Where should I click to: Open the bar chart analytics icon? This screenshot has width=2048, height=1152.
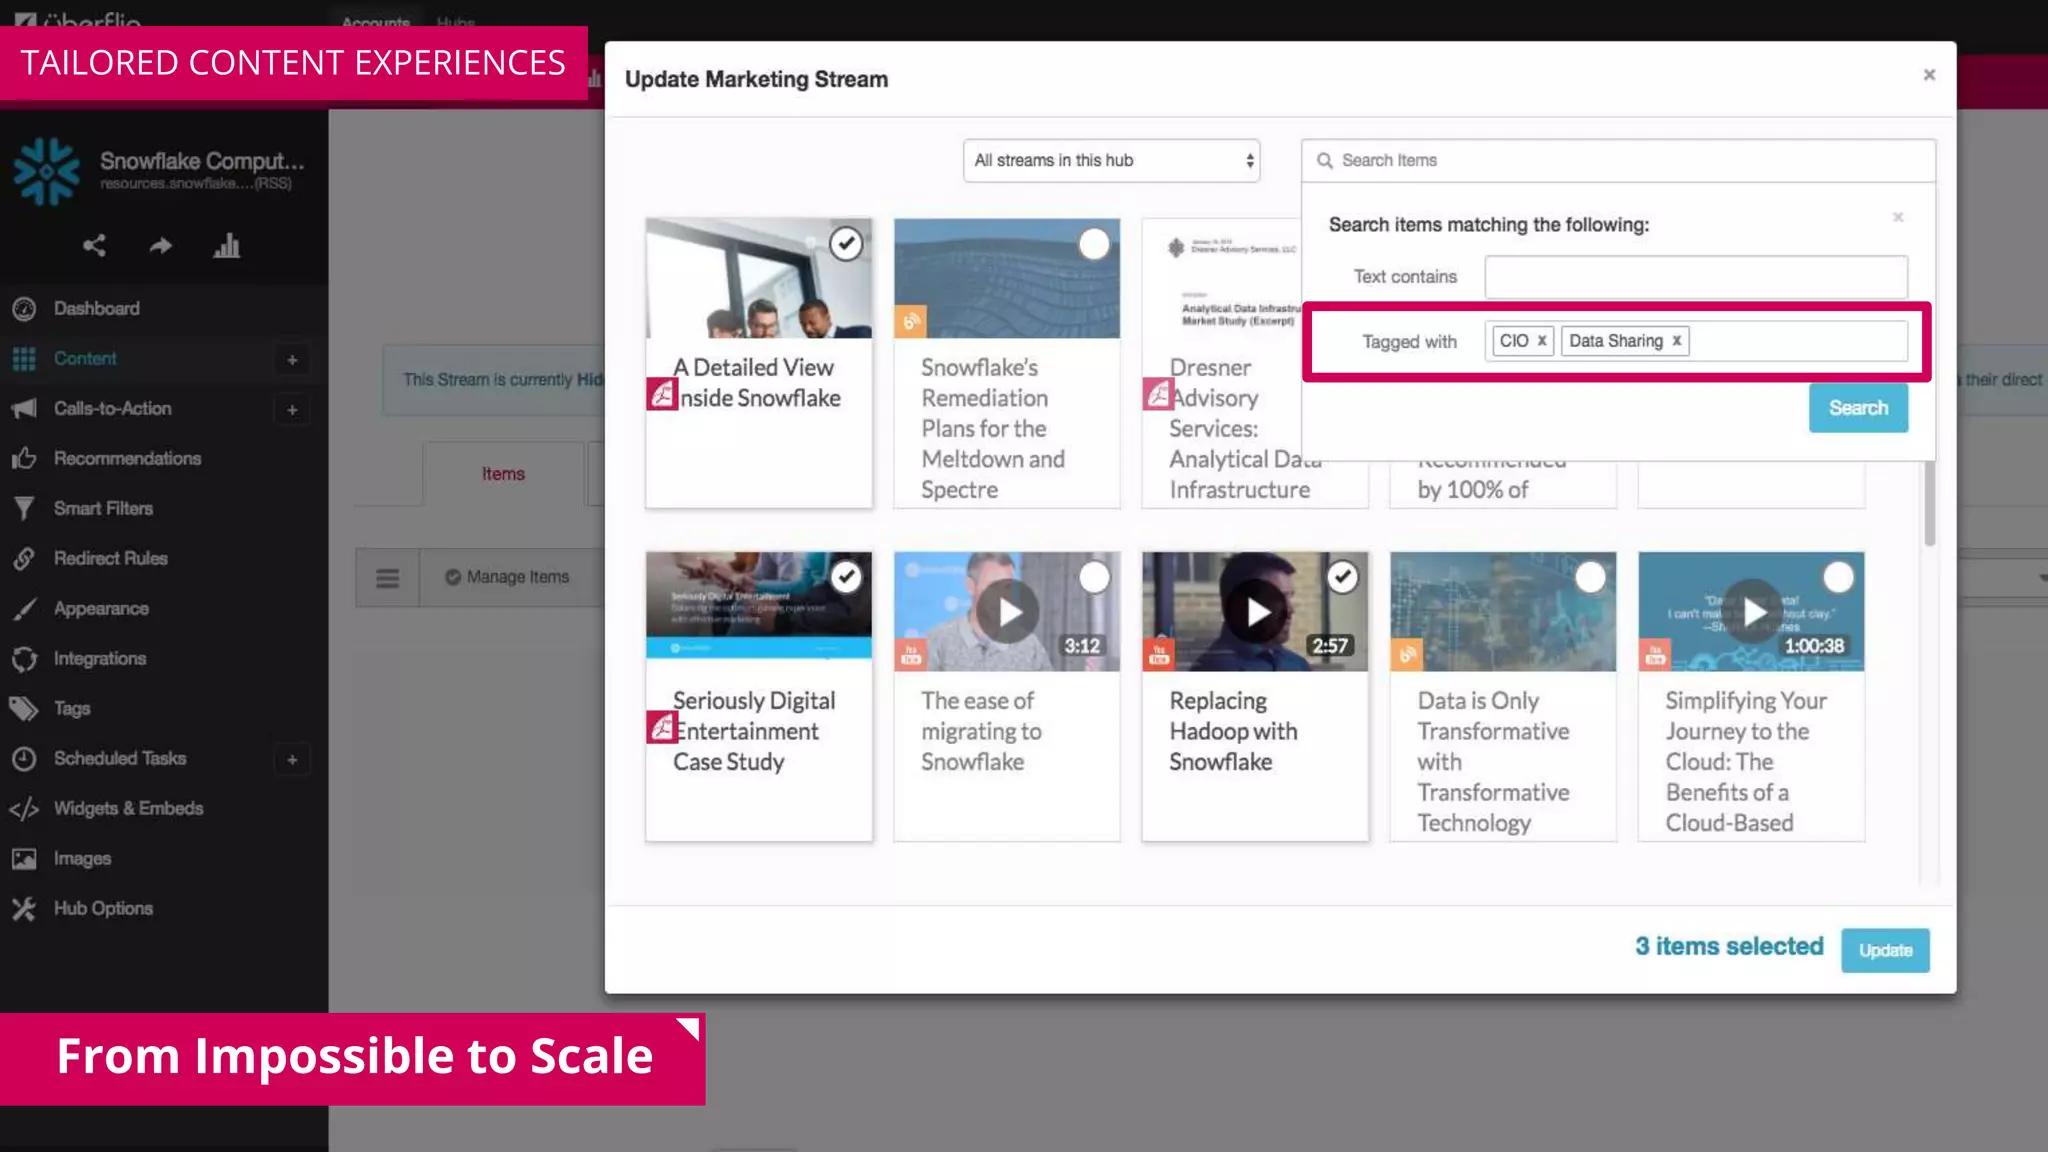[227, 245]
